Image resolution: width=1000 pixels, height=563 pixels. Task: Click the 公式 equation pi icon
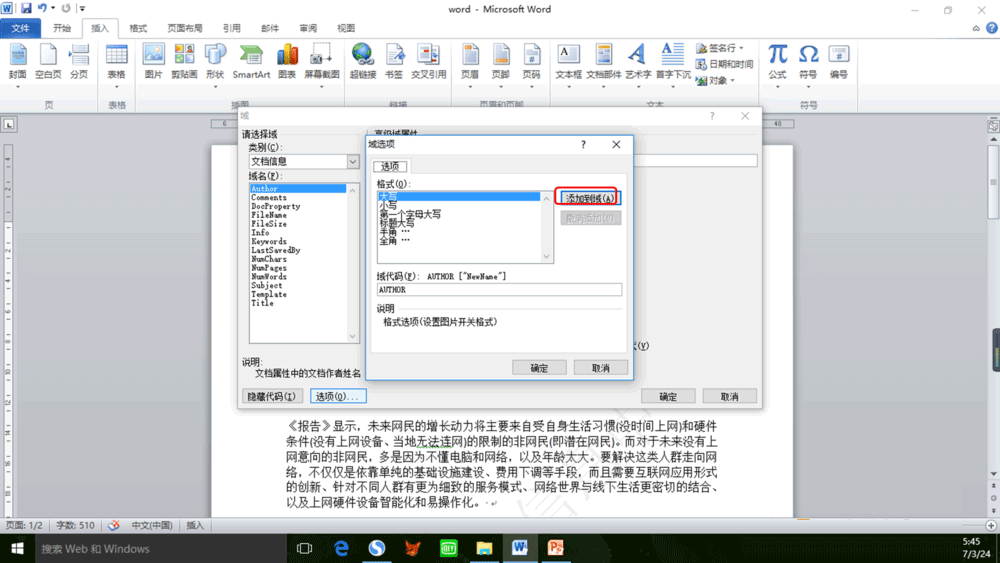[x=777, y=60]
